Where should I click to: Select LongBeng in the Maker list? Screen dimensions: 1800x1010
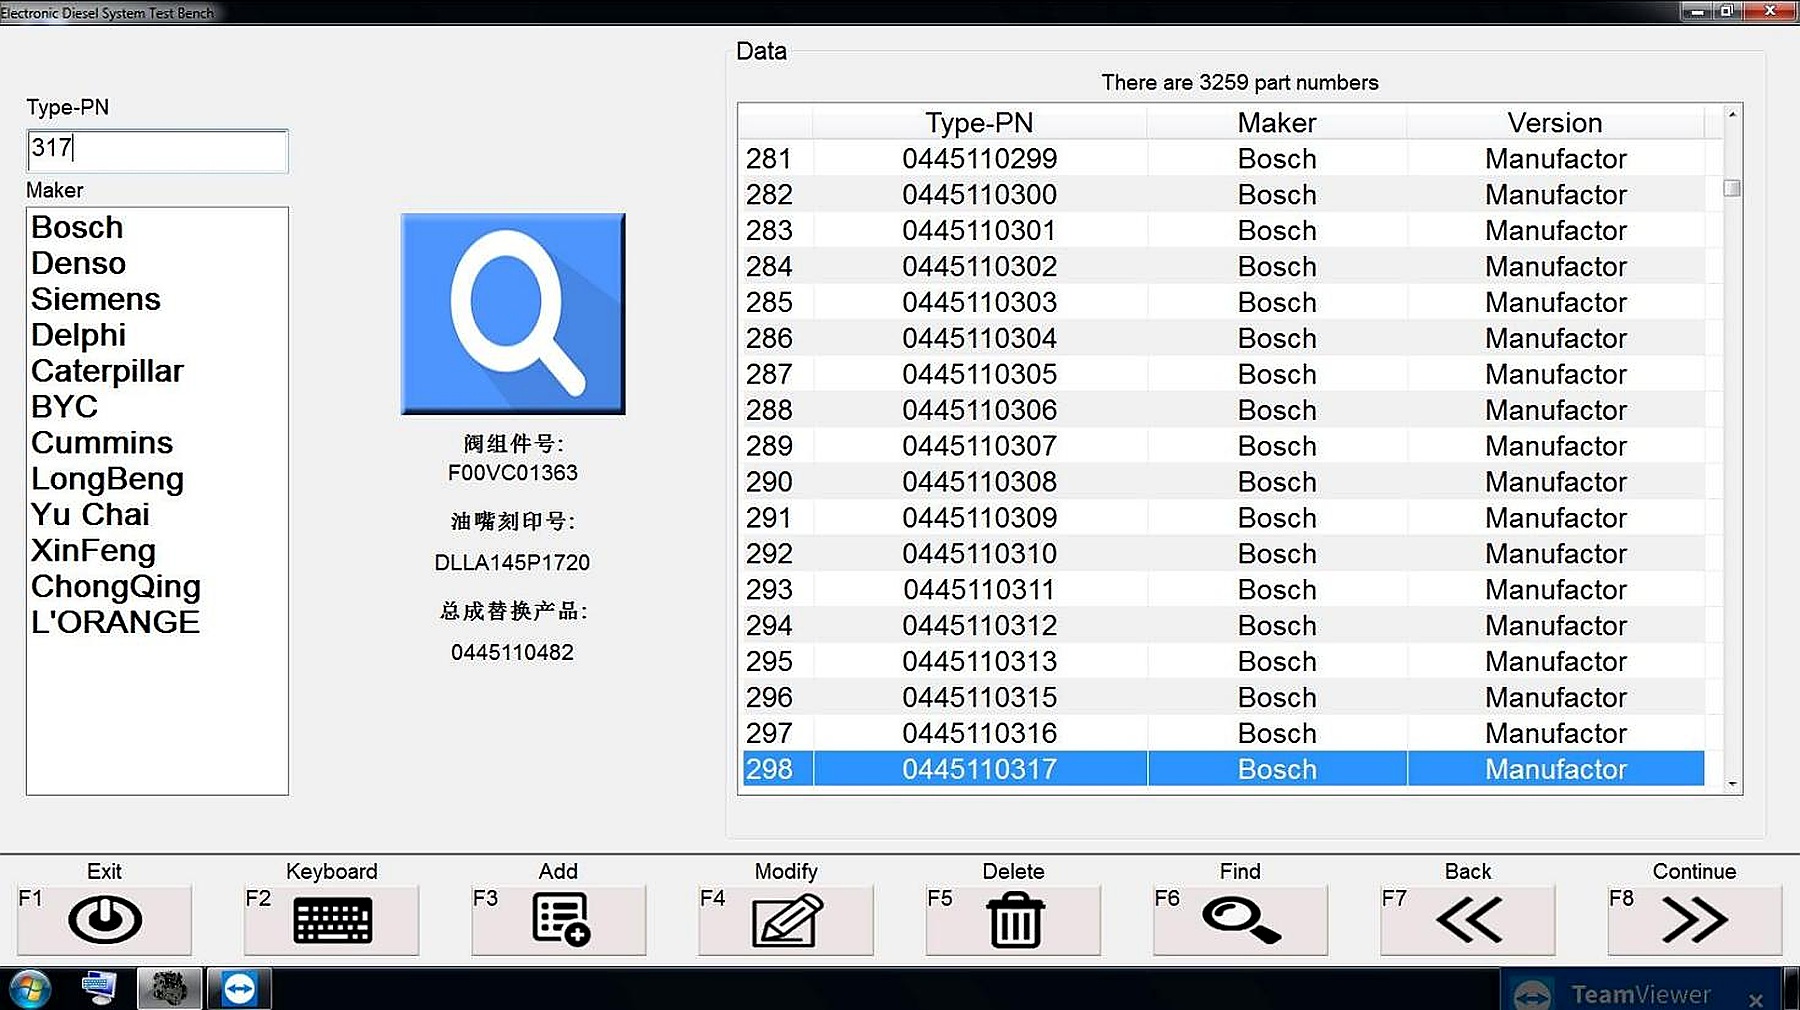click(x=107, y=479)
